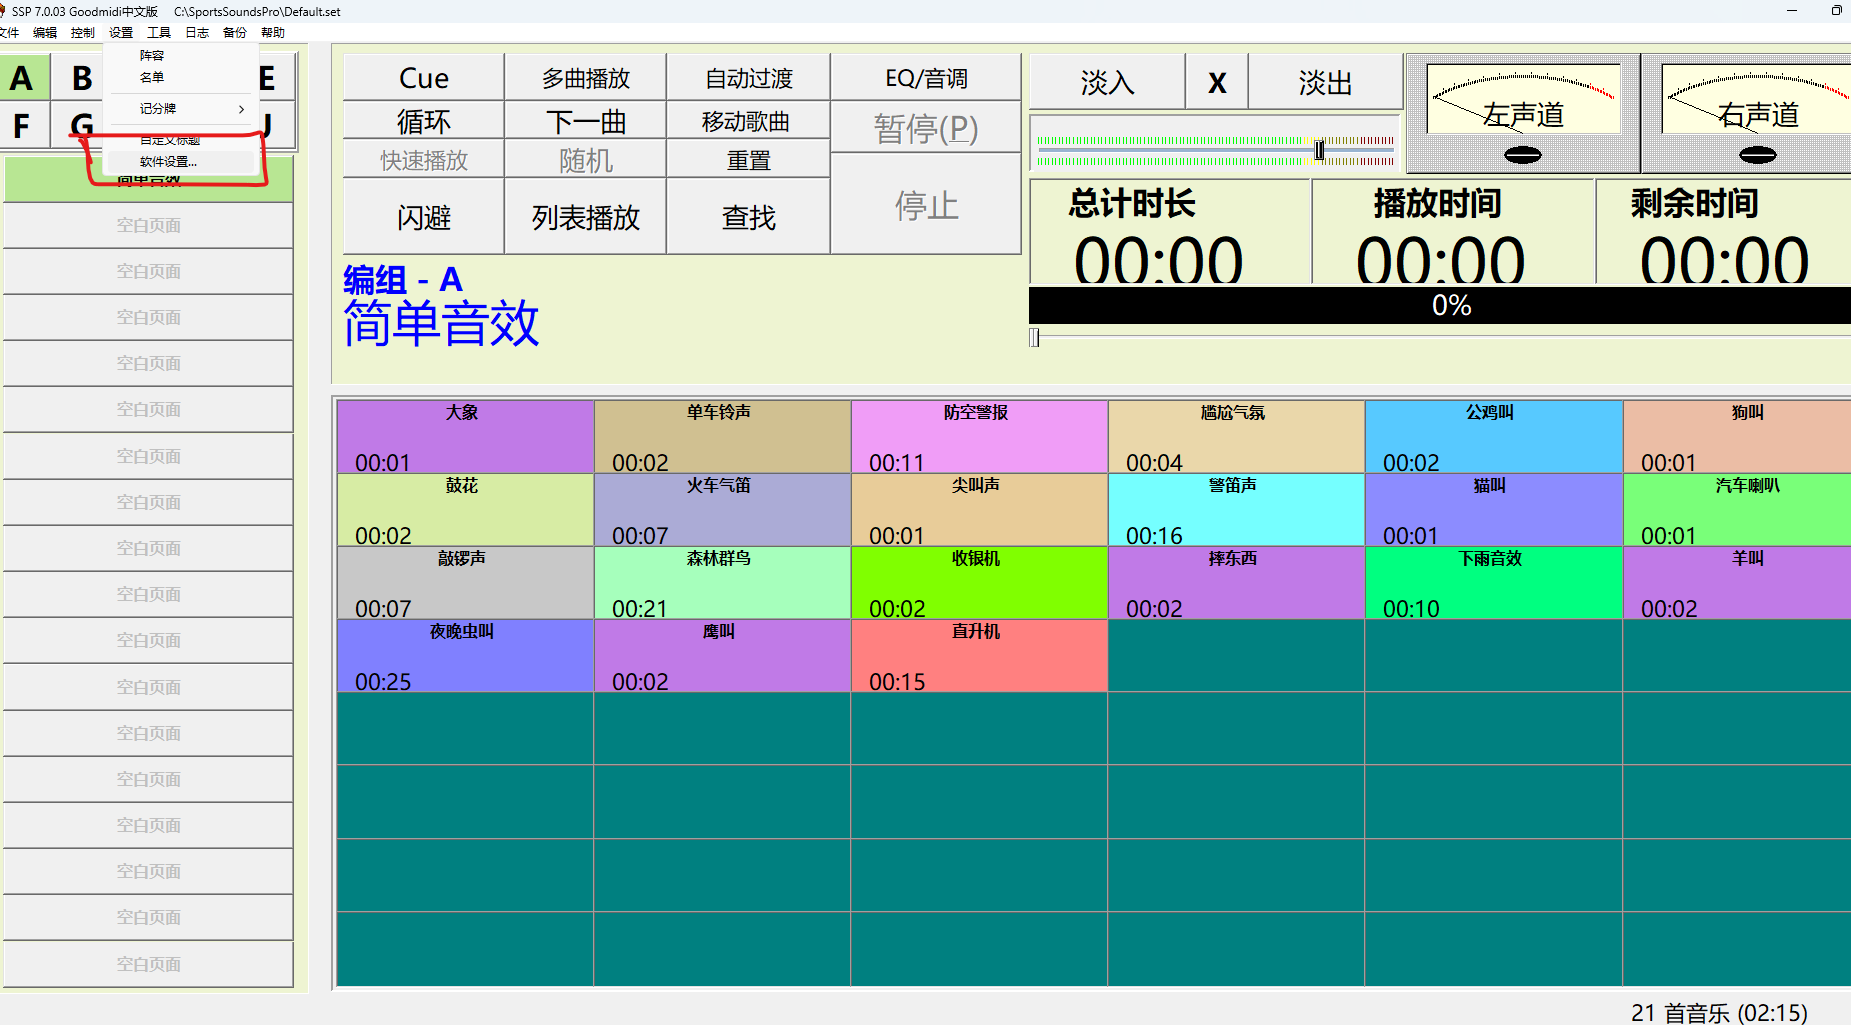Open the 工具 menu in menu bar
1851x1025 pixels.
click(x=159, y=33)
